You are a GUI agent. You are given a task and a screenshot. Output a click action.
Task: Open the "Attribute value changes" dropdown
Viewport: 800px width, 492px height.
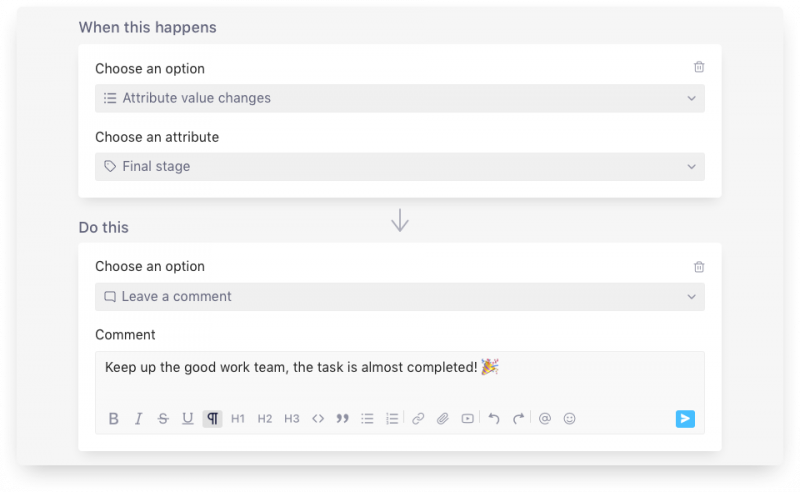pos(399,98)
